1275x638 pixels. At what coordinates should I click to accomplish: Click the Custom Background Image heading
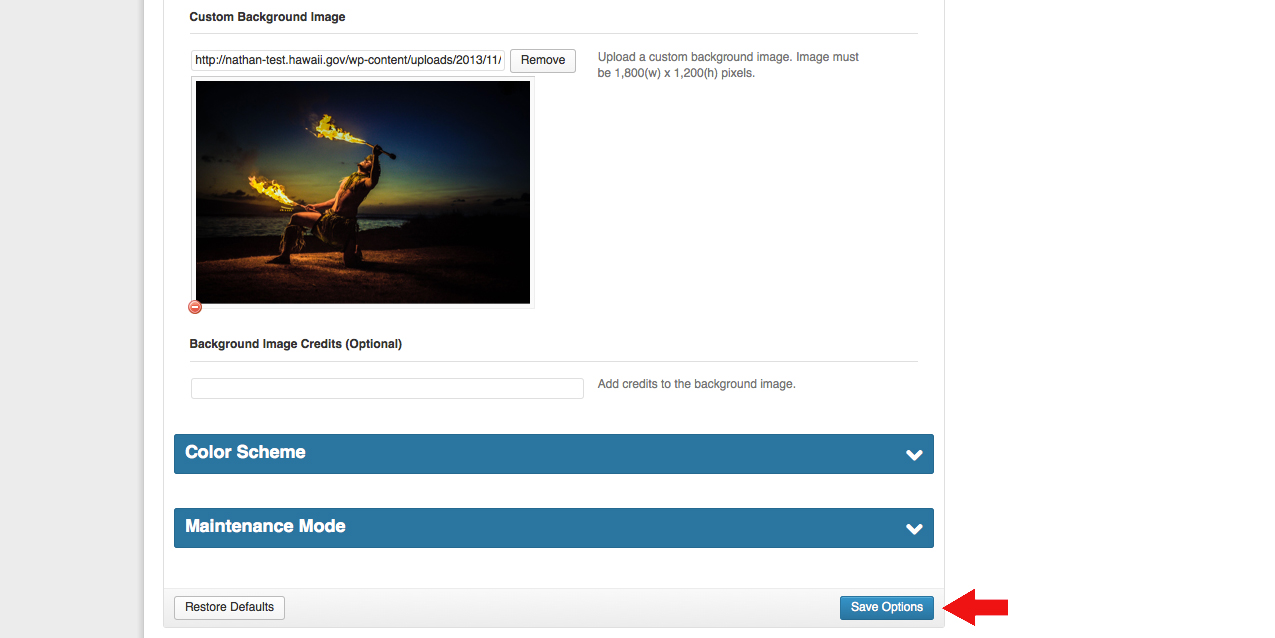267,17
